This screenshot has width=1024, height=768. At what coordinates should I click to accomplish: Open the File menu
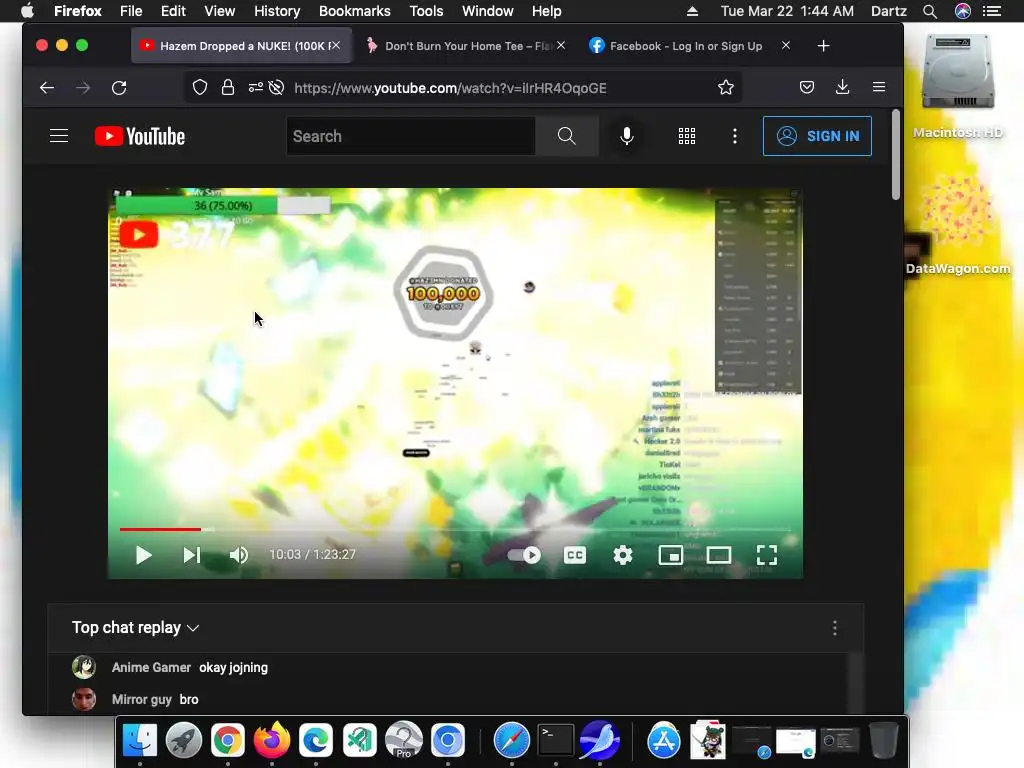131,11
